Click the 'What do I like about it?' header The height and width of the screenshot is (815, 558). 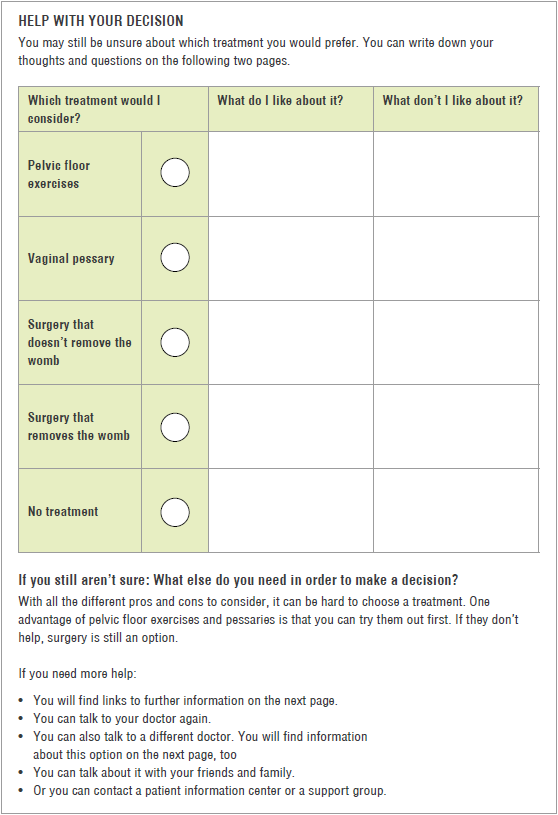coord(280,100)
